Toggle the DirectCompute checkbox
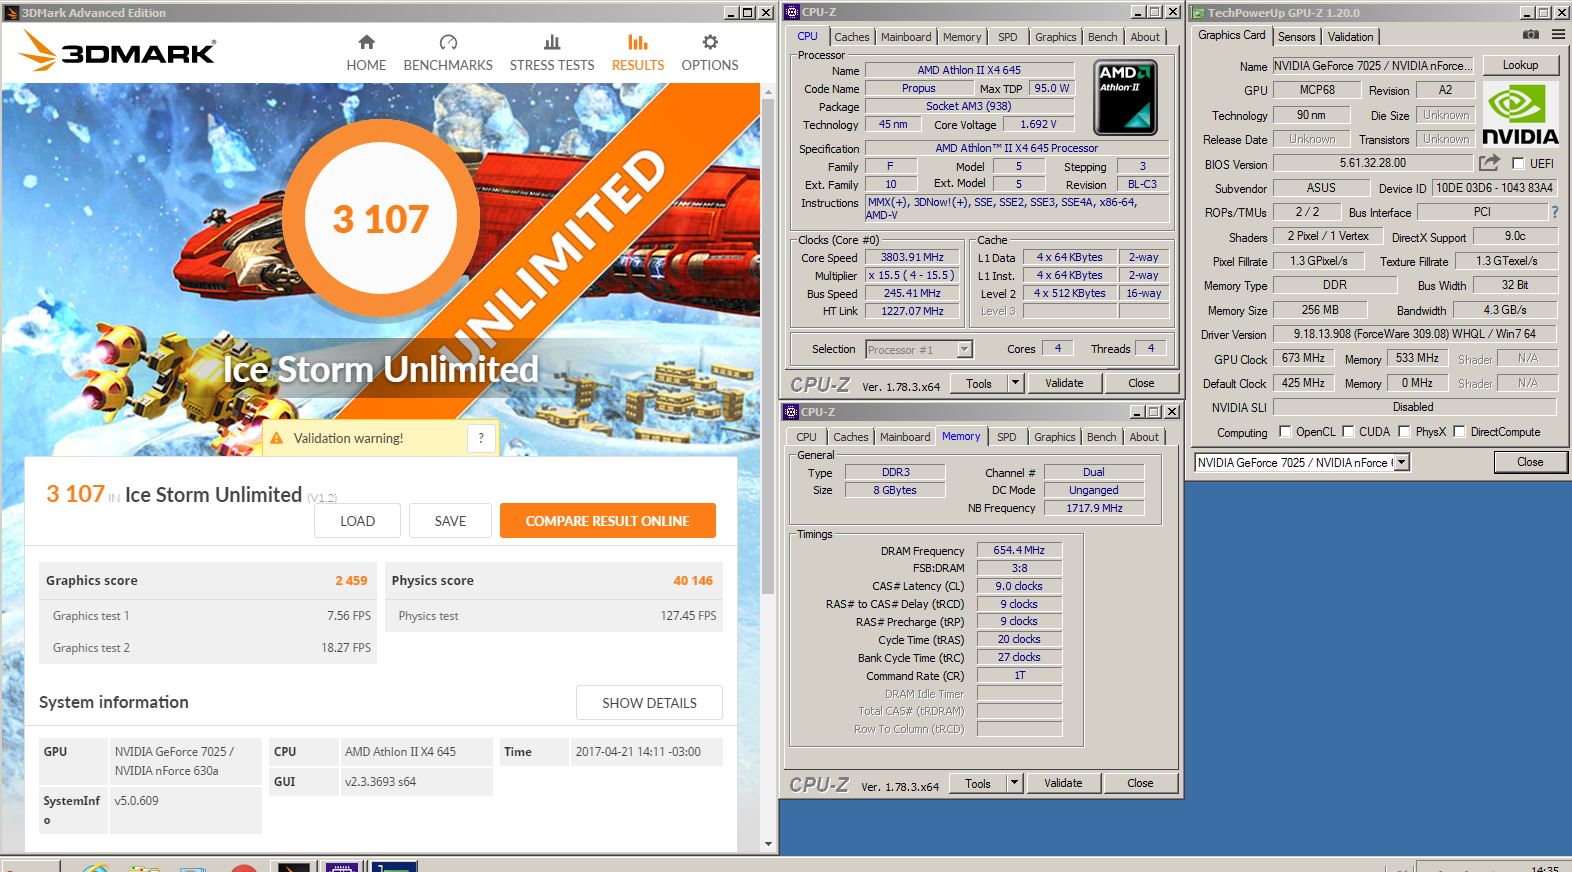Viewport: 1572px width, 872px height. 1460,432
